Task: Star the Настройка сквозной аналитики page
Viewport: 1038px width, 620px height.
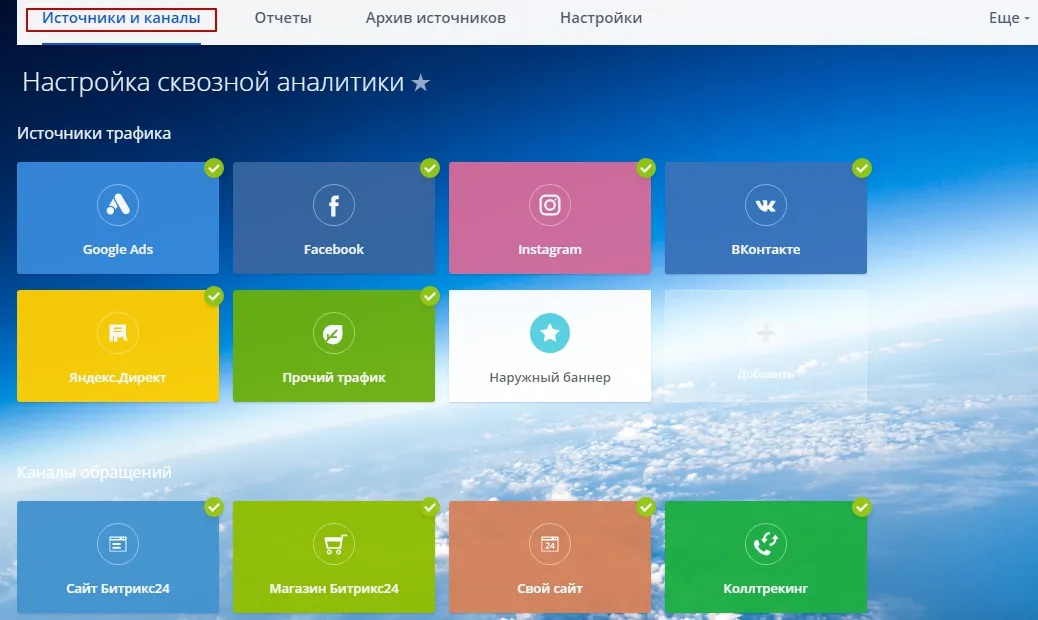Action: coord(421,83)
